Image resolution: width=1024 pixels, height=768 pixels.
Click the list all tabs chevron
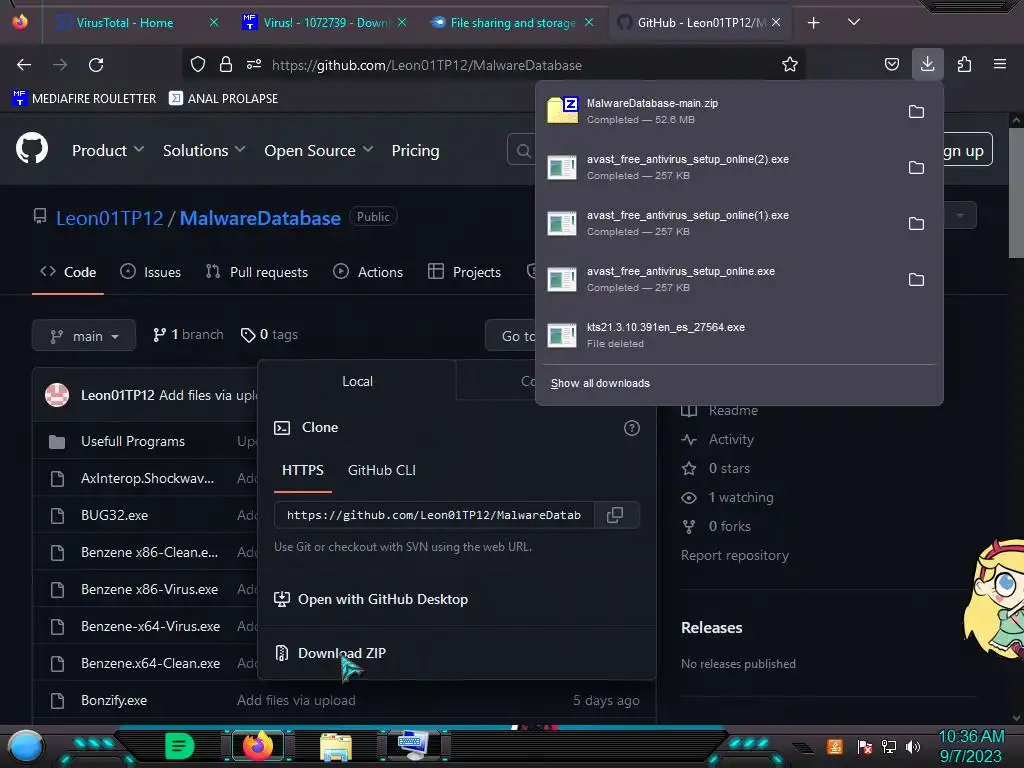(x=854, y=22)
